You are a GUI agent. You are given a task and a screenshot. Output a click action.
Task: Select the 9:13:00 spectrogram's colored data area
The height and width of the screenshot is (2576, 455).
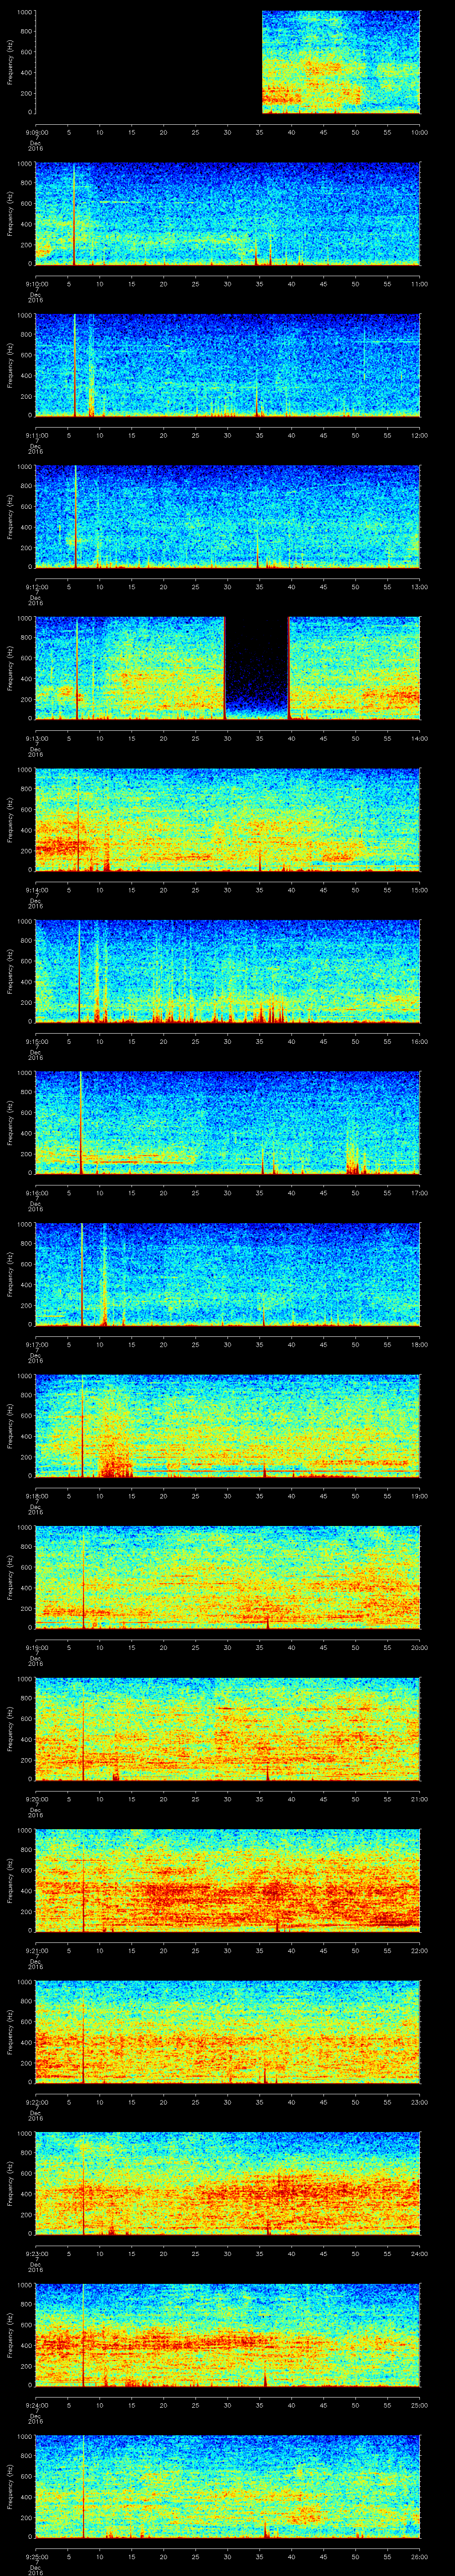point(228,668)
